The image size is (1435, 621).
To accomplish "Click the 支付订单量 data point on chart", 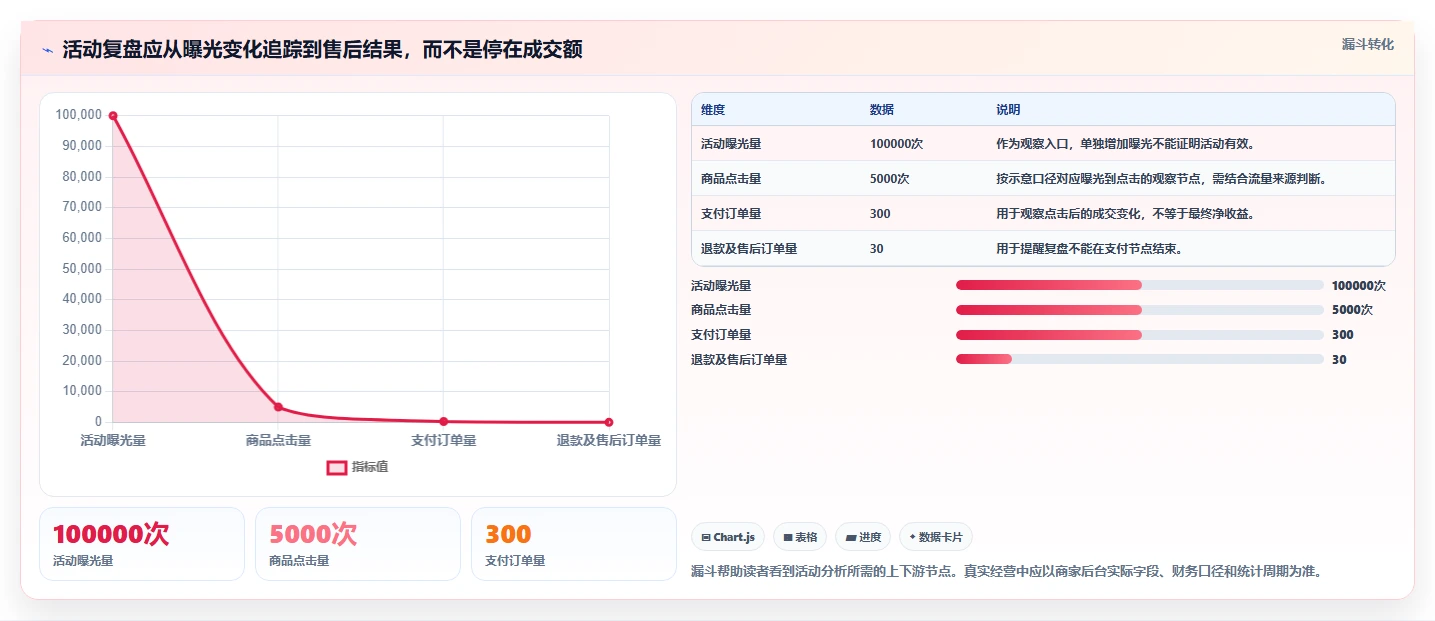I will click(443, 421).
